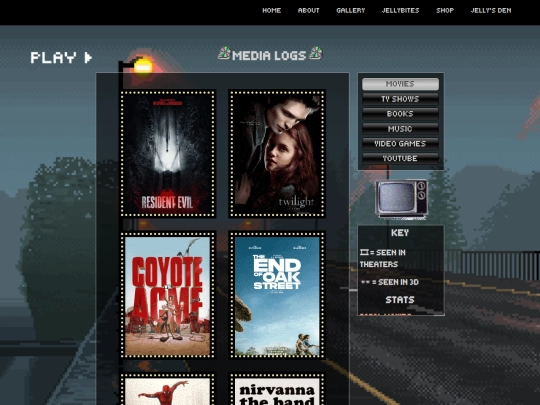The image size is (540, 405).
Task: Click the PLAY triangle VHS icon
Action: click(88, 58)
